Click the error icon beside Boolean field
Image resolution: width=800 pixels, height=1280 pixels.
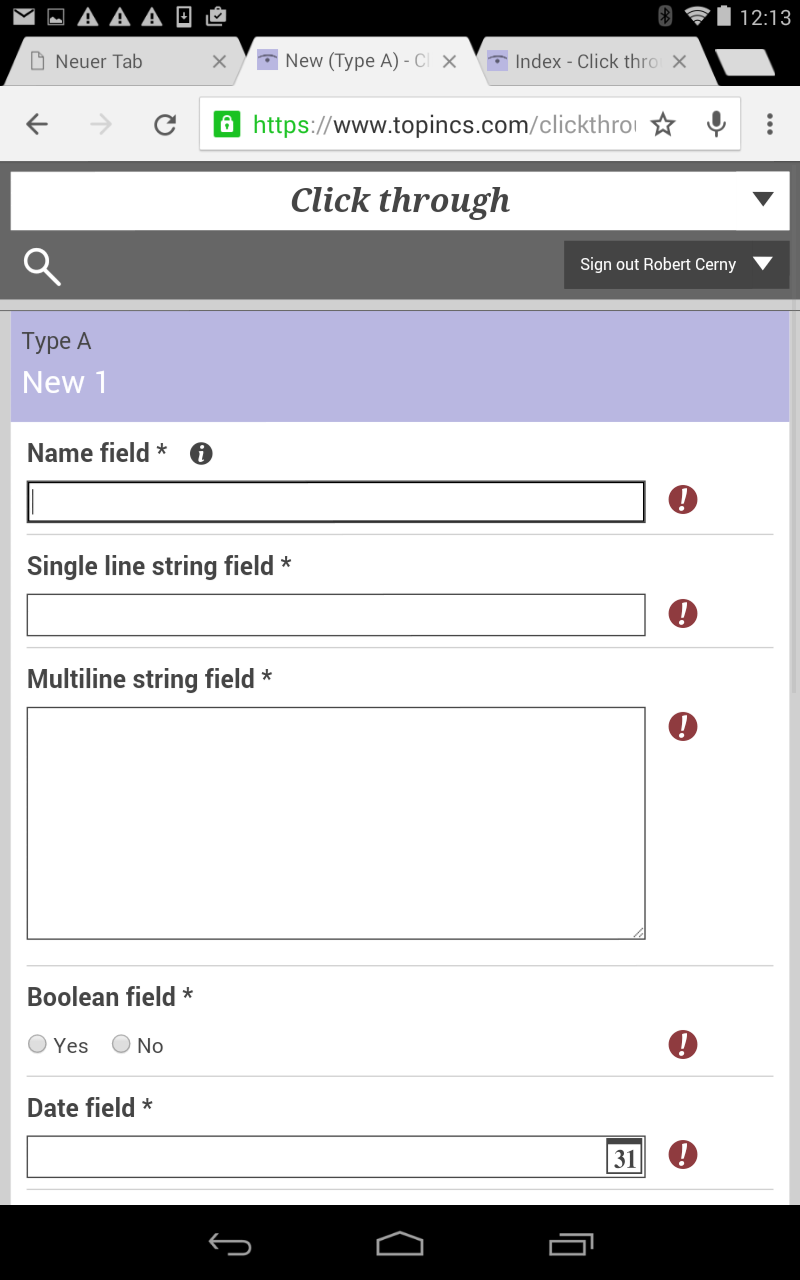point(683,1044)
